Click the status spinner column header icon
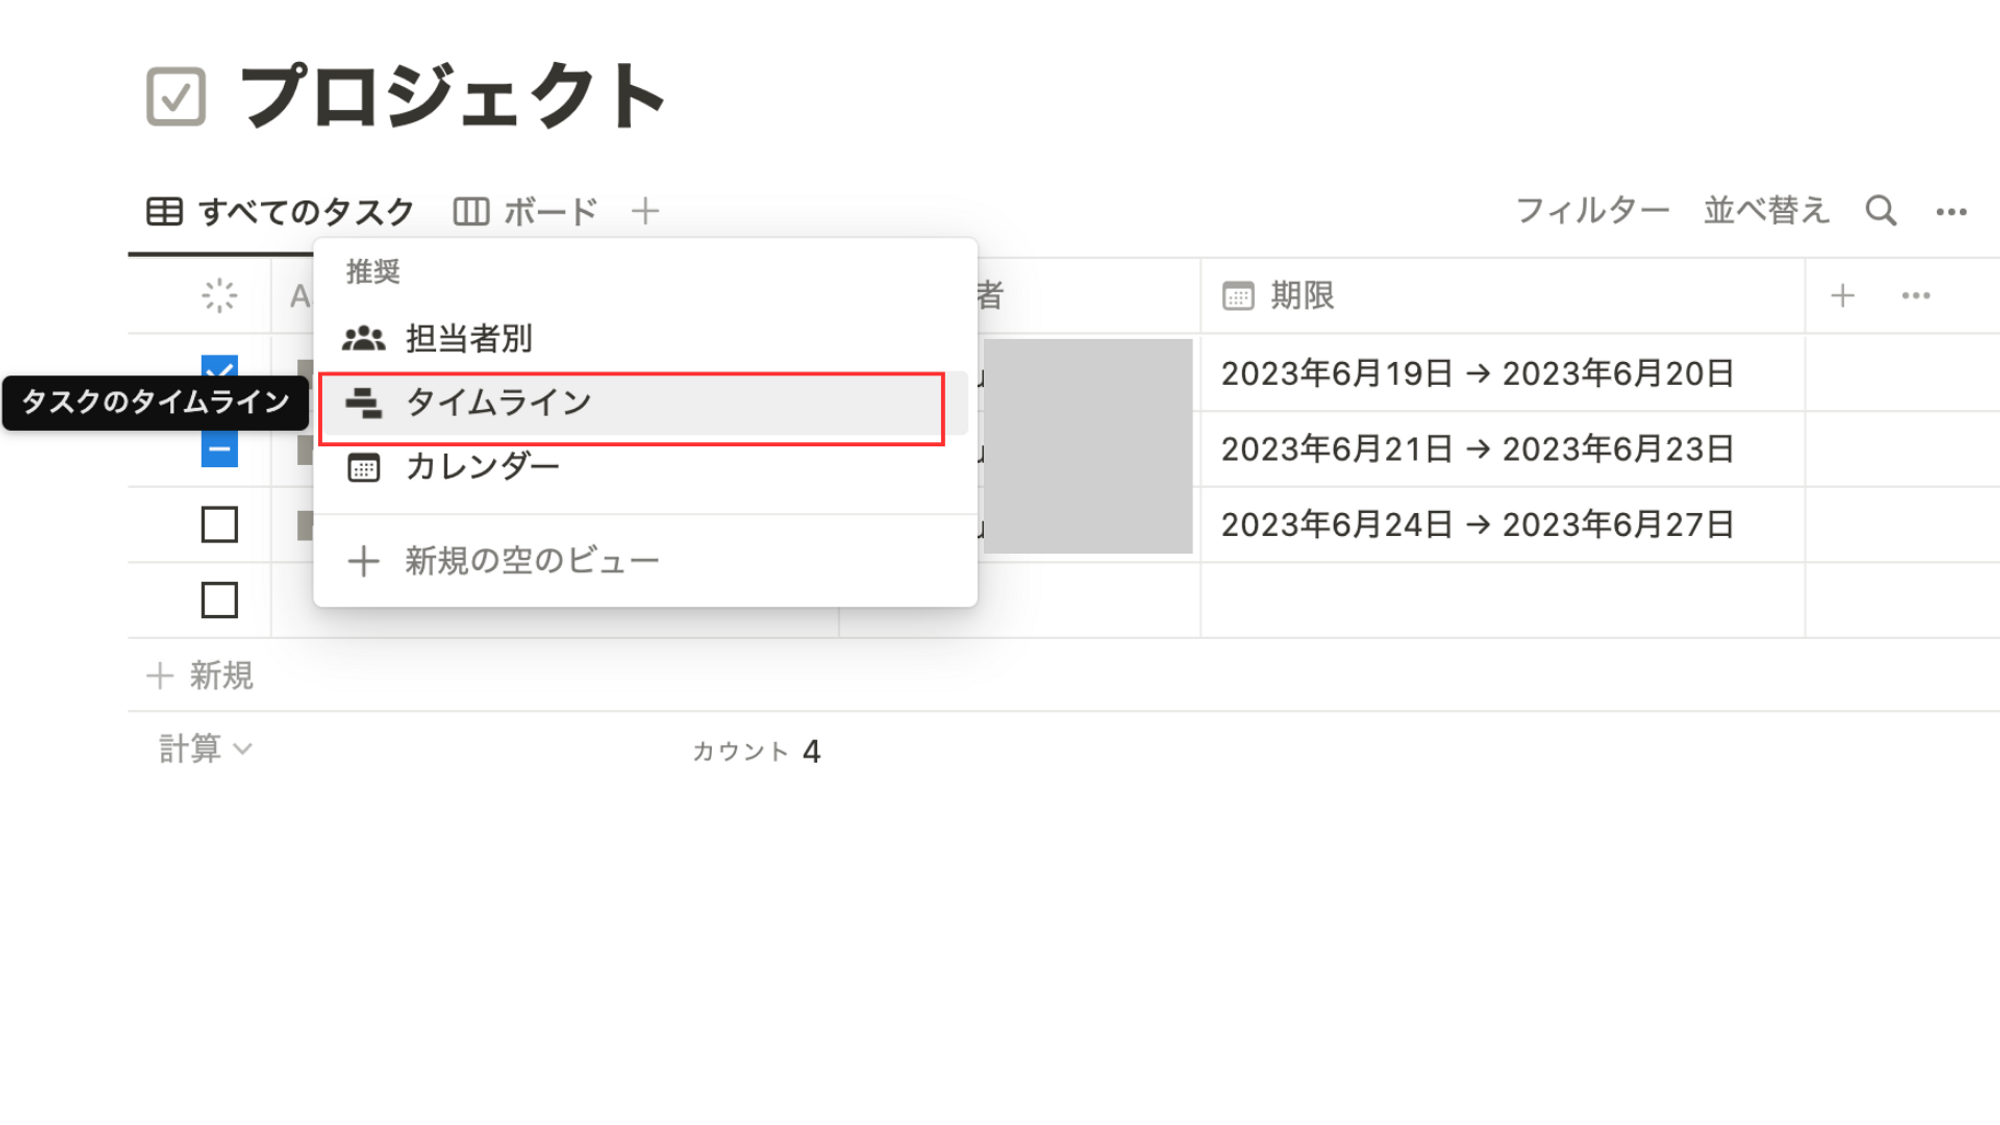 click(219, 296)
